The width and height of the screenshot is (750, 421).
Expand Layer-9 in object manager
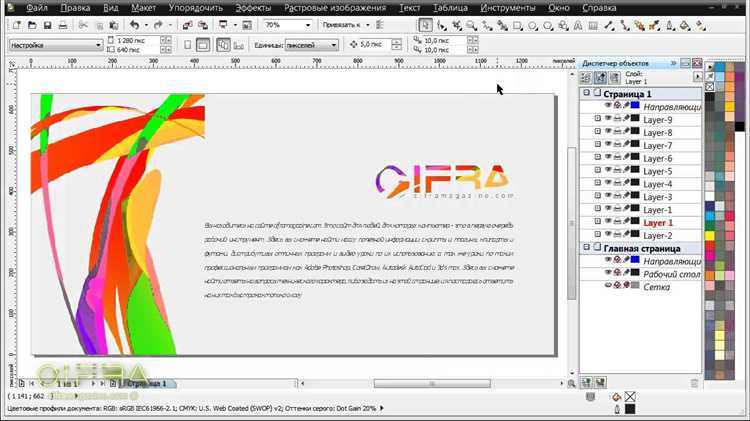click(x=597, y=118)
